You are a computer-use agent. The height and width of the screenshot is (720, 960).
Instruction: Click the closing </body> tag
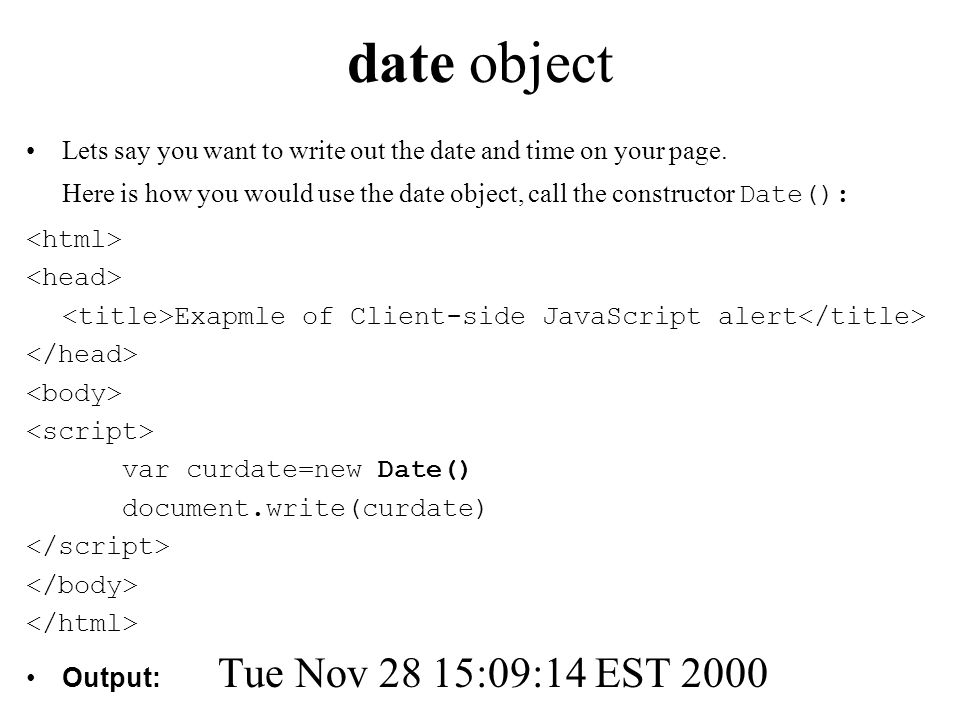tap(82, 586)
